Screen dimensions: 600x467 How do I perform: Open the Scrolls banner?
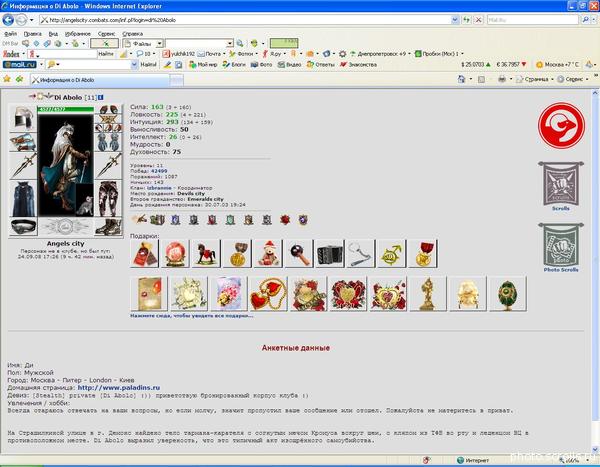[561, 186]
